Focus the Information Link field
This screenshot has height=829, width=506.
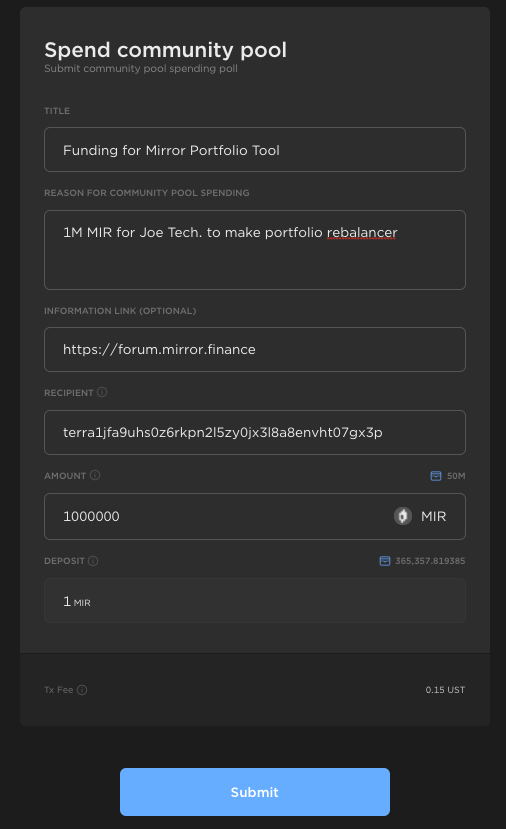tap(255, 349)
